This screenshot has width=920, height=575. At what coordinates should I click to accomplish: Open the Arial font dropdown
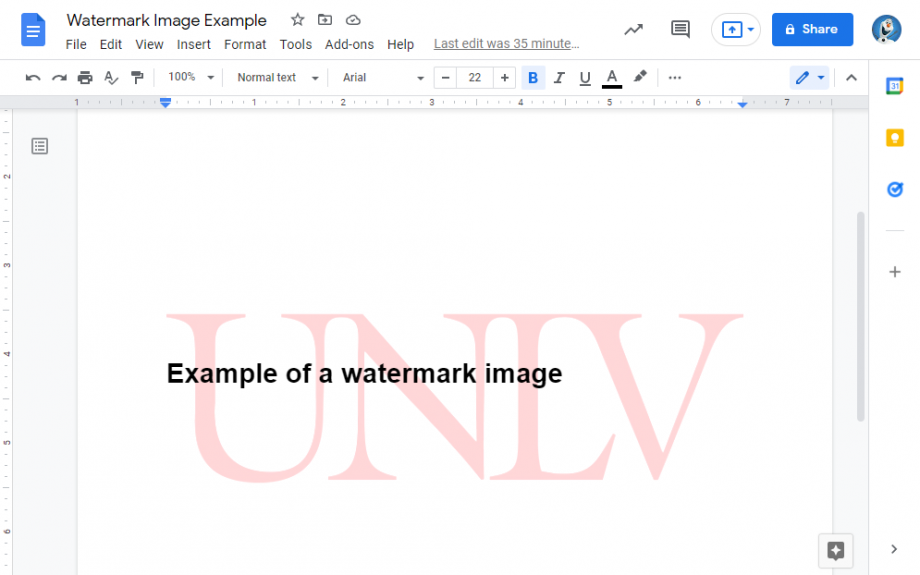383,77
